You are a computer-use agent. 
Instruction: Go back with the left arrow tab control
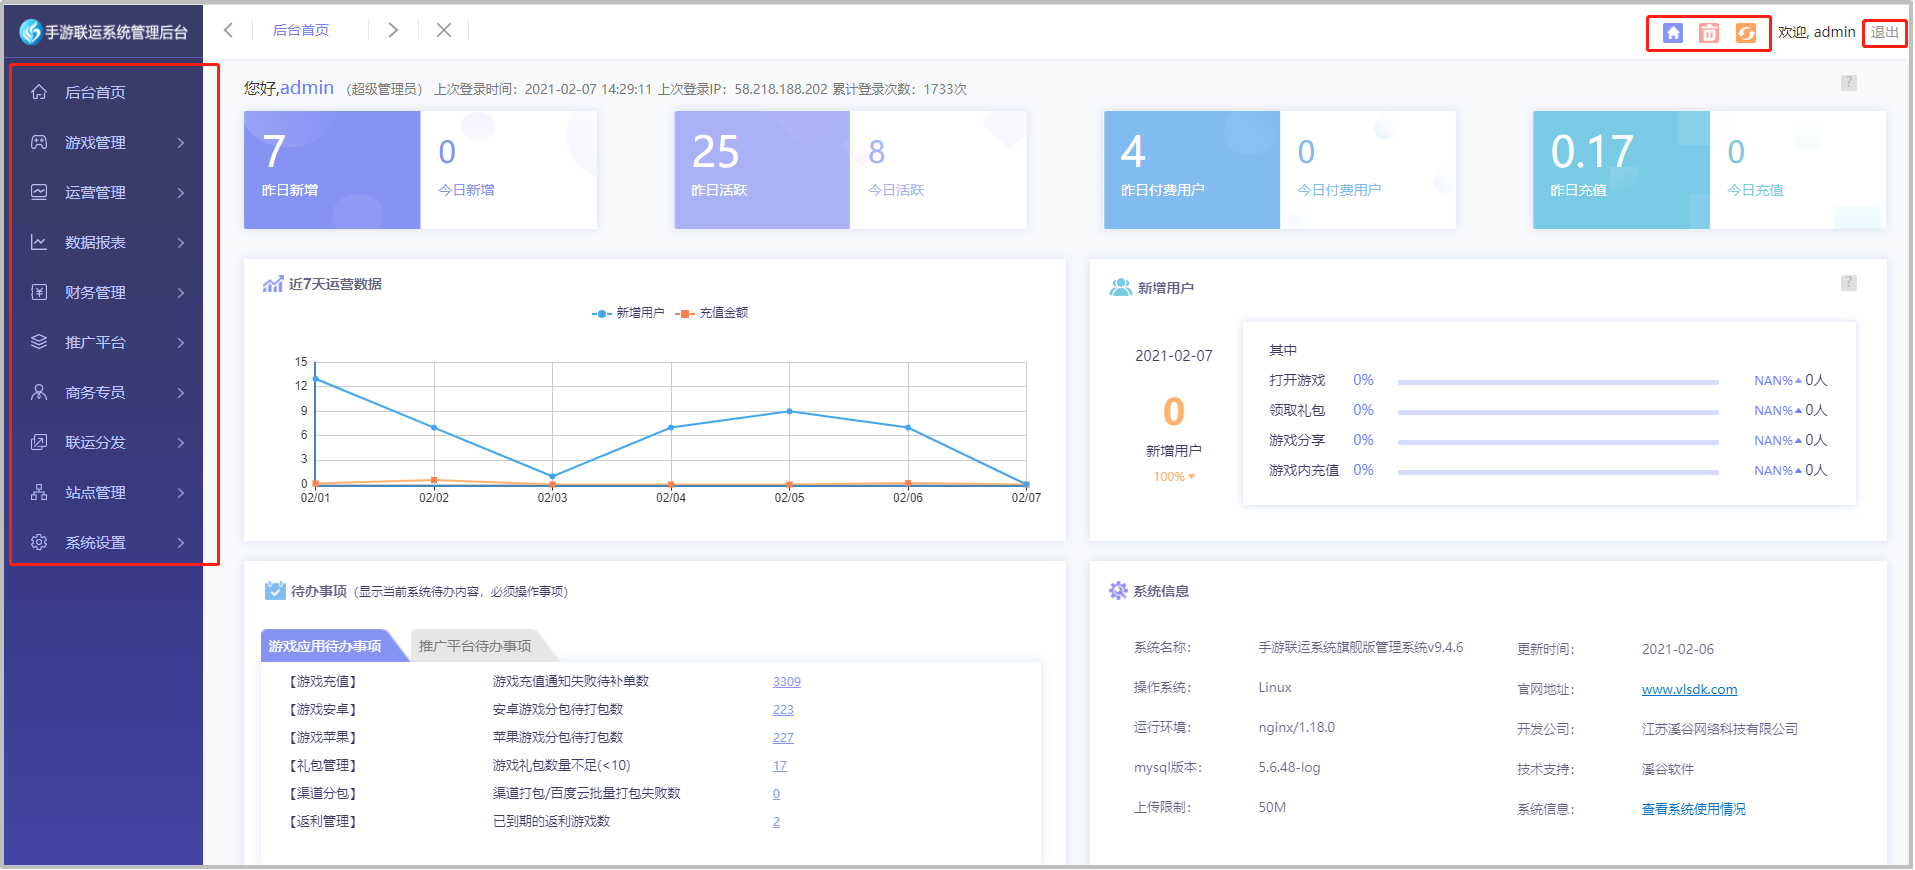tap(228, 30)
